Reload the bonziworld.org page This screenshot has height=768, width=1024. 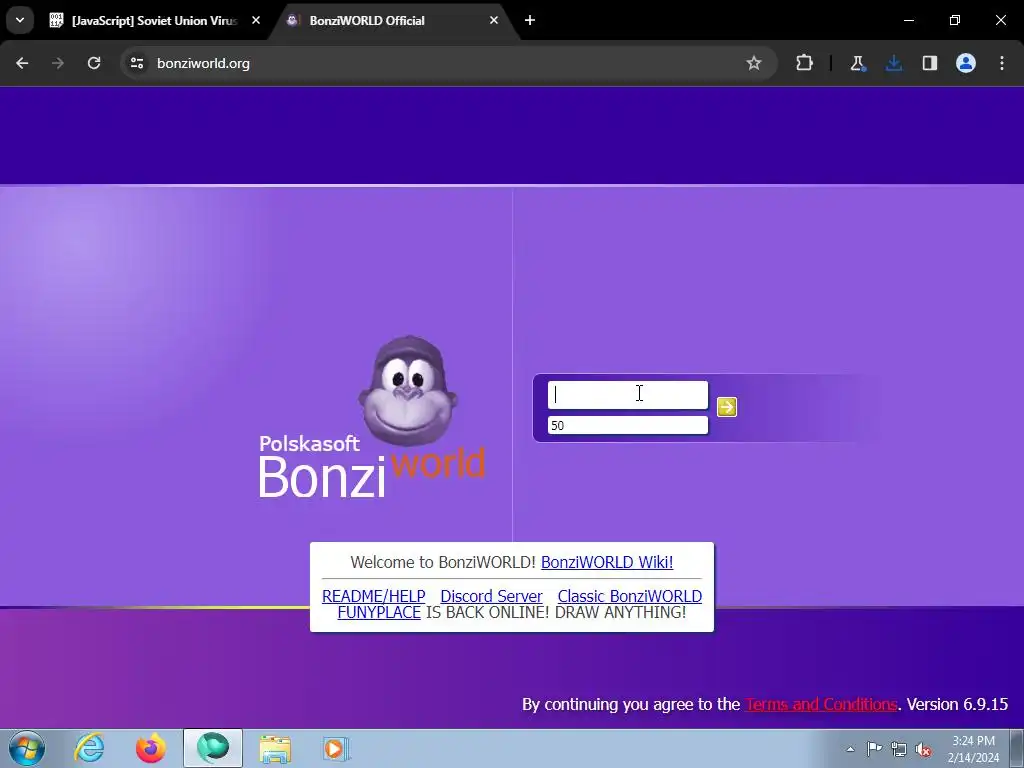pos(94,63)
